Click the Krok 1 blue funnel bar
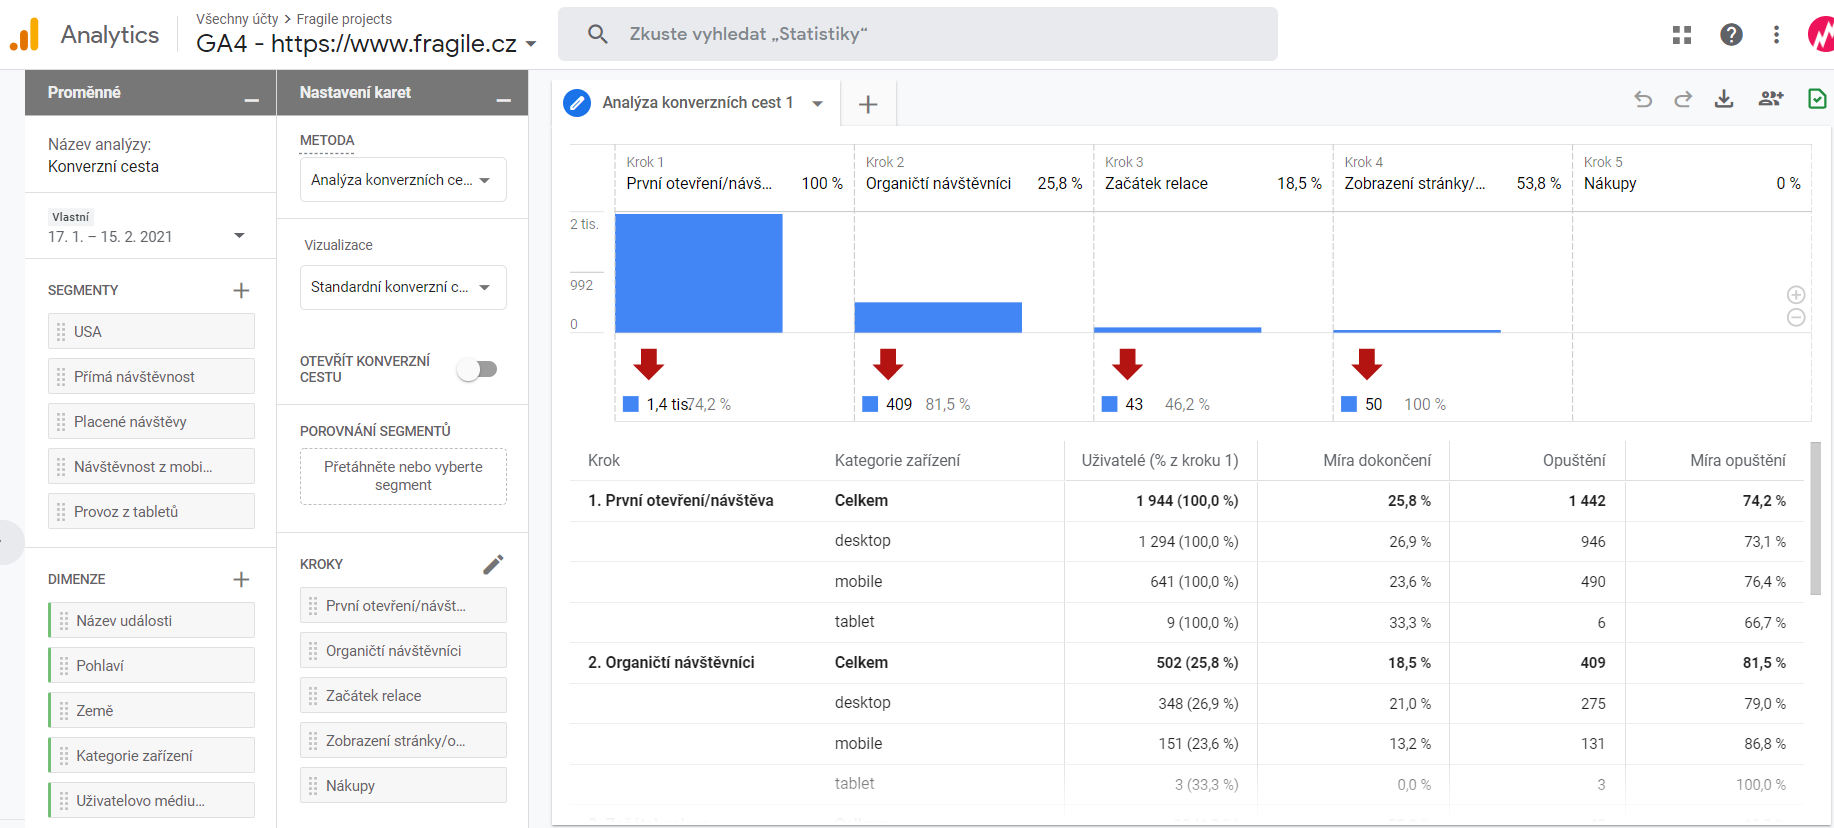This screenshot has width=1834, height=828. point(699,273)
